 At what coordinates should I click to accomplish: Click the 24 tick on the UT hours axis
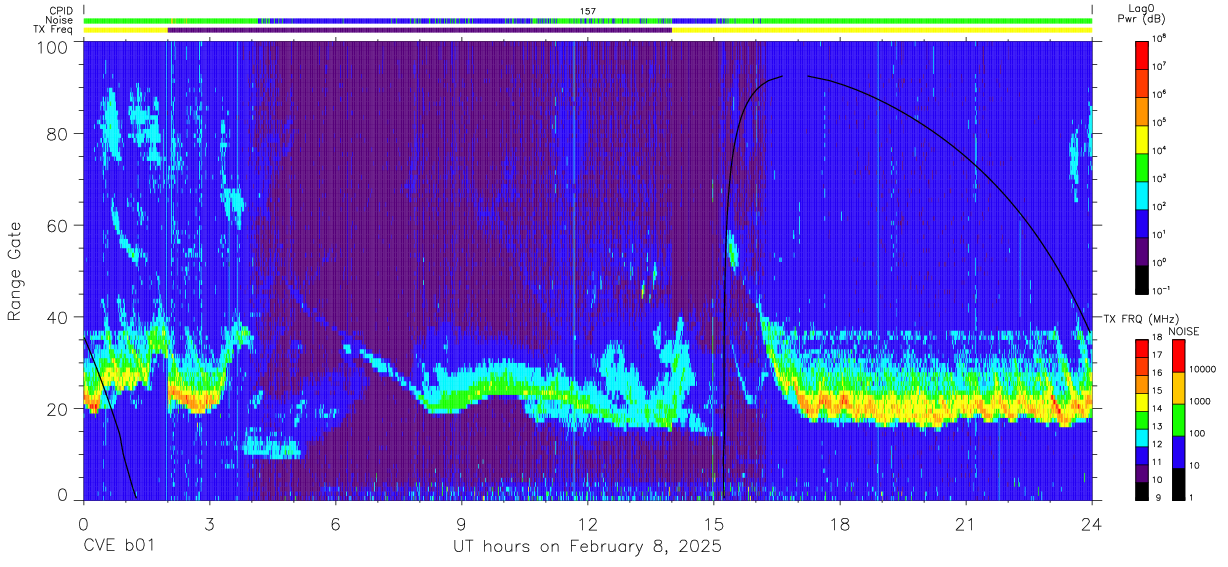point(1092,523)
